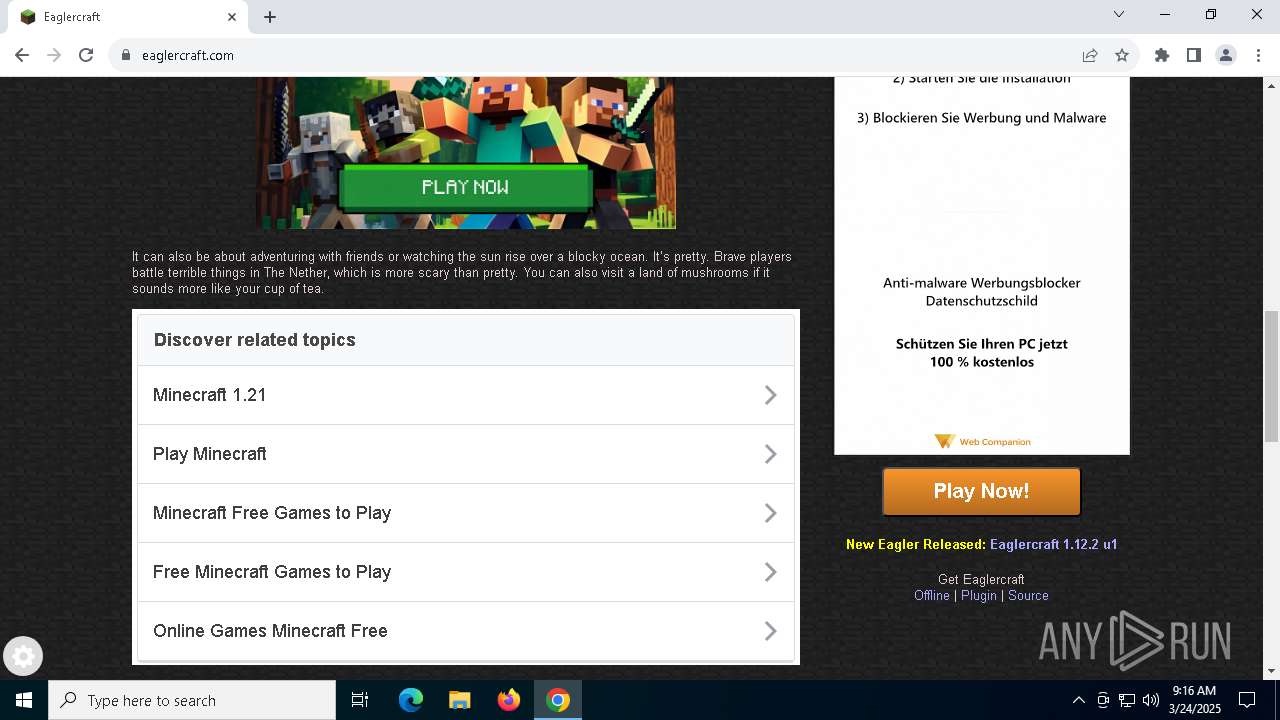Viewport: 1280px width, 720px height.
Task: Show hidden system tray icons
Action: pyautogui.click(x=1078, y=700)
